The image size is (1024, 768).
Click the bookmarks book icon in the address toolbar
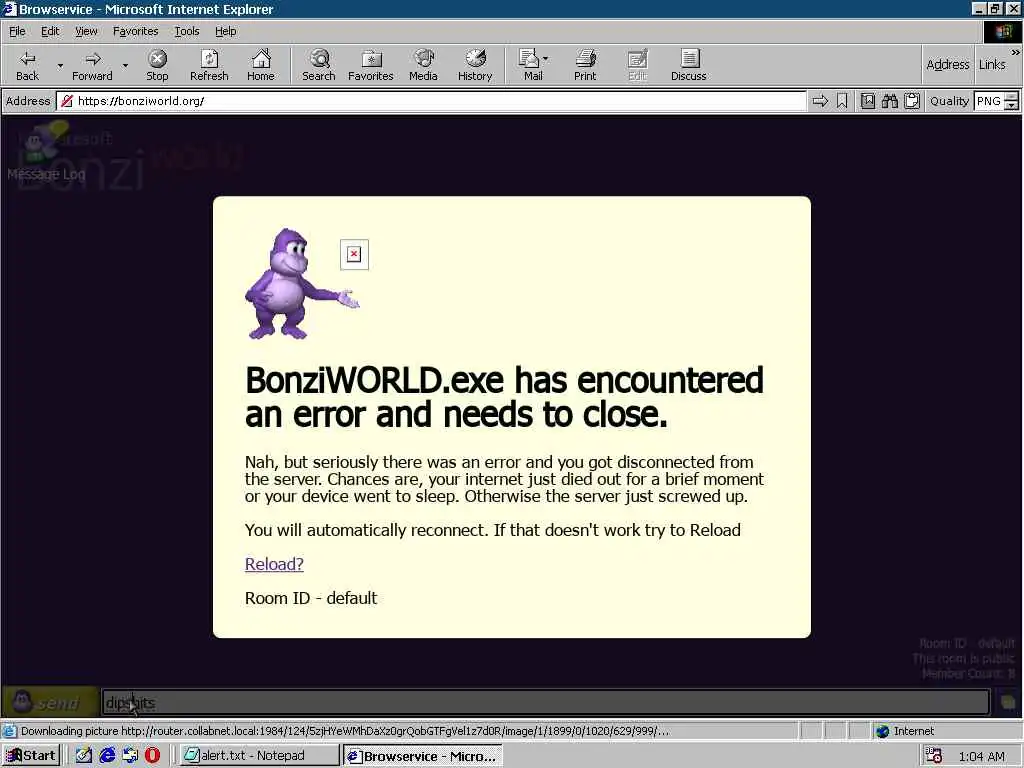pos(868,101)
